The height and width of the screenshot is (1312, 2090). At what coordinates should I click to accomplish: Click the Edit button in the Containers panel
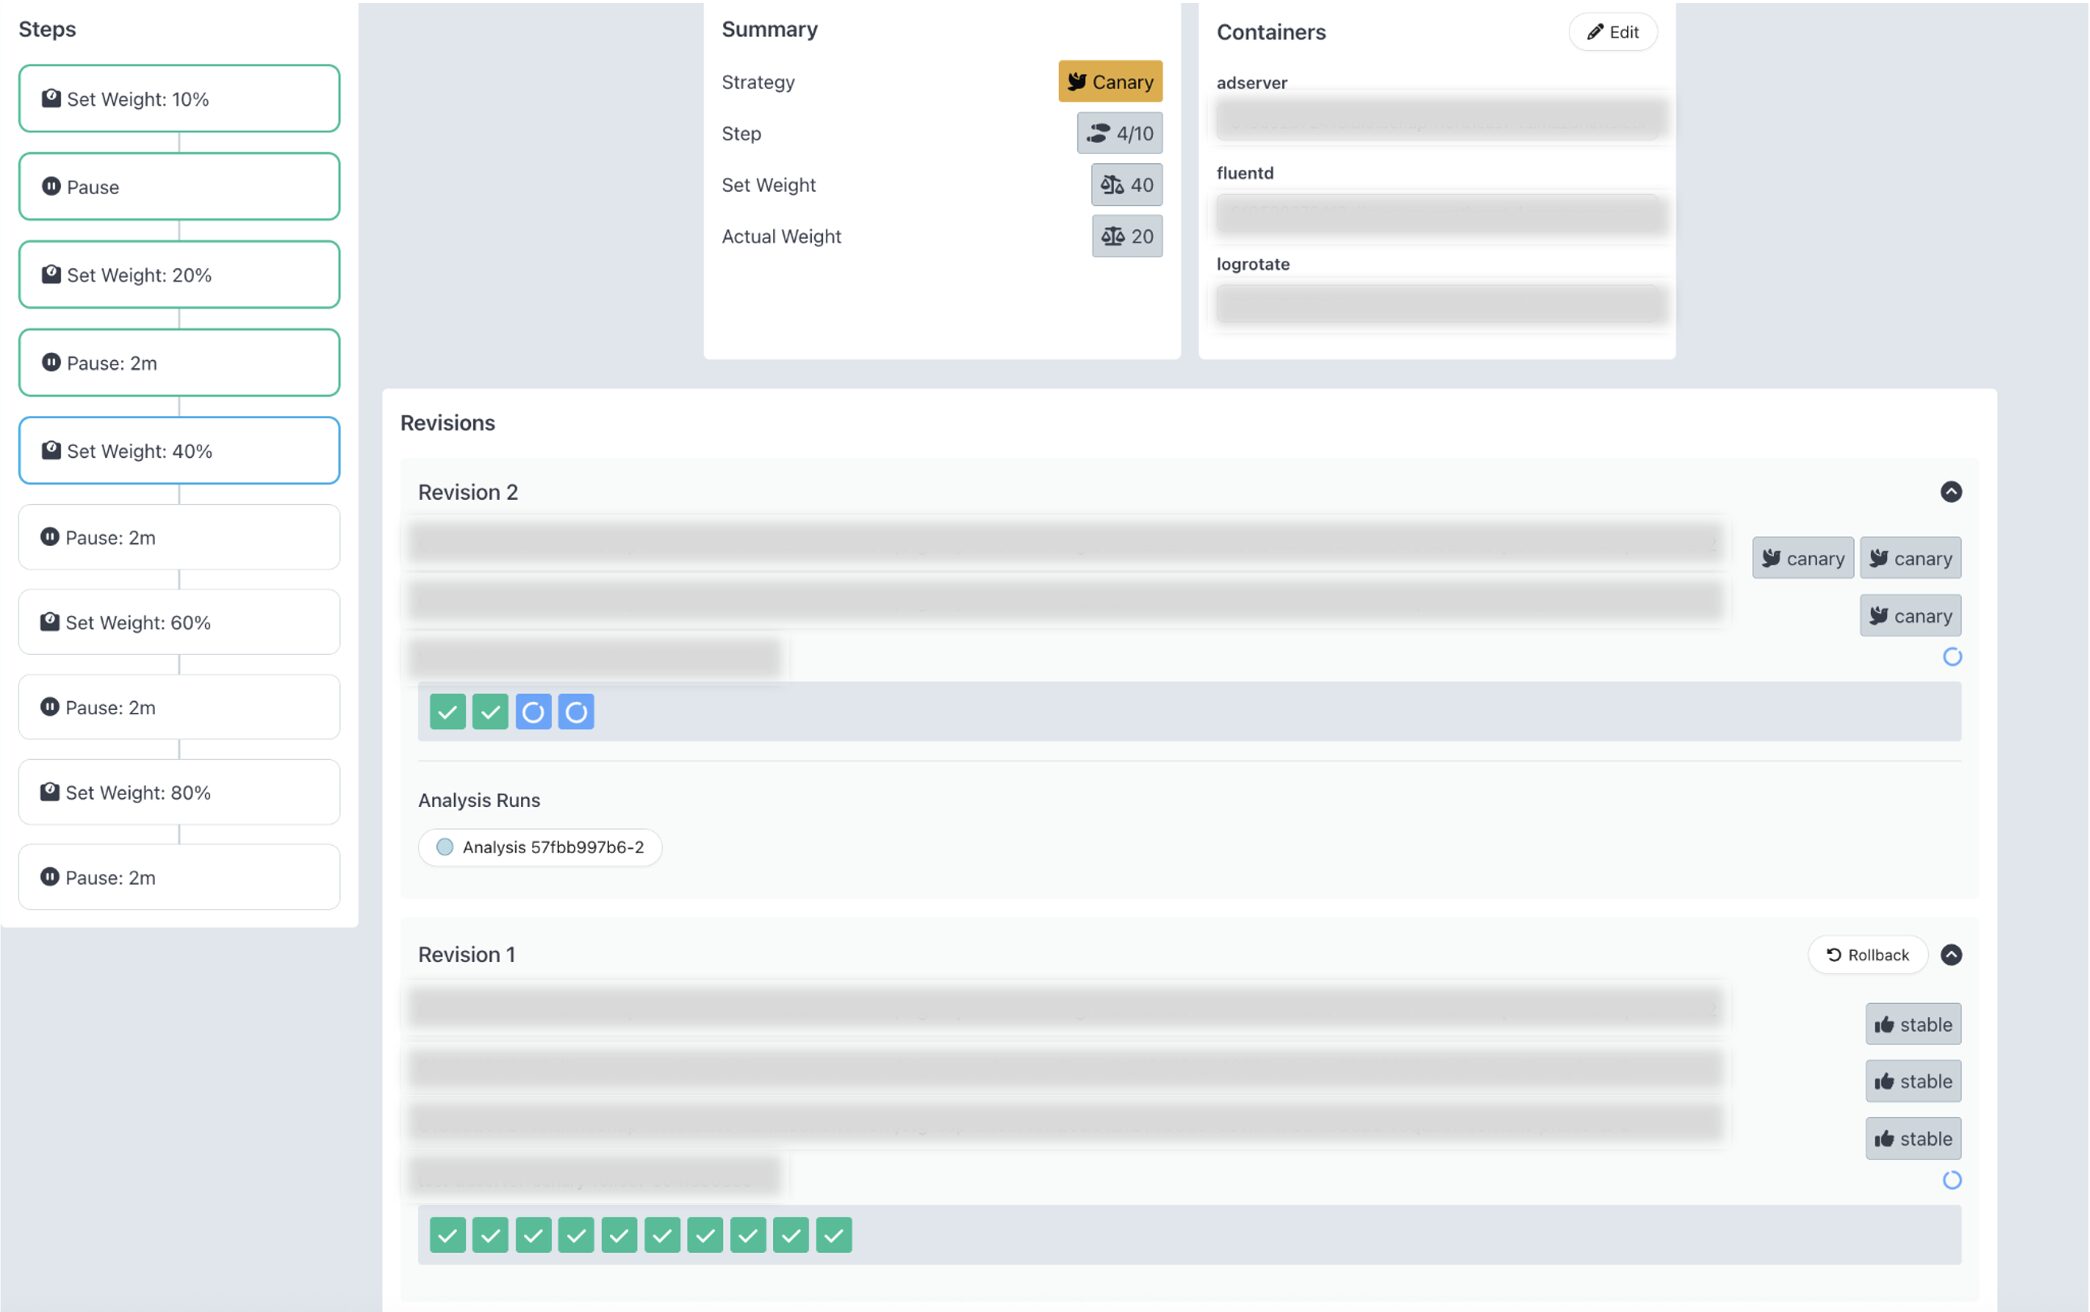tap(1613, 31)
